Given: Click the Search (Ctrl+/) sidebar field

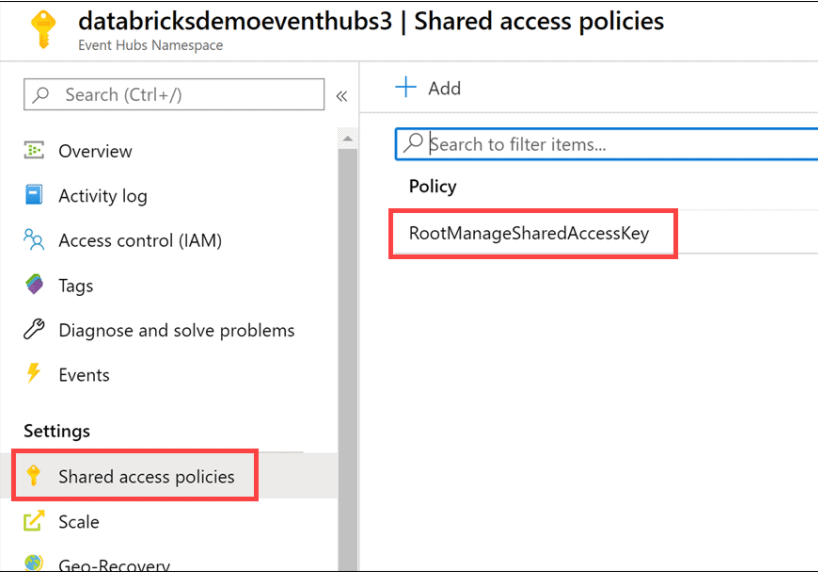Looking at the screenshot, I should [x=174, y=95].
